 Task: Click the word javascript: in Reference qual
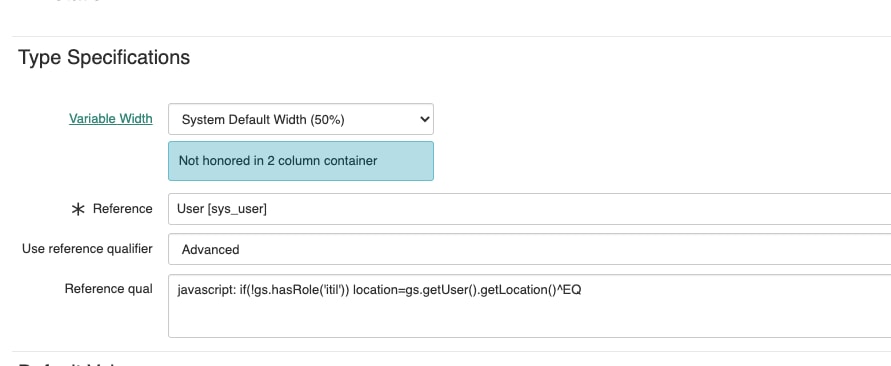203,290
